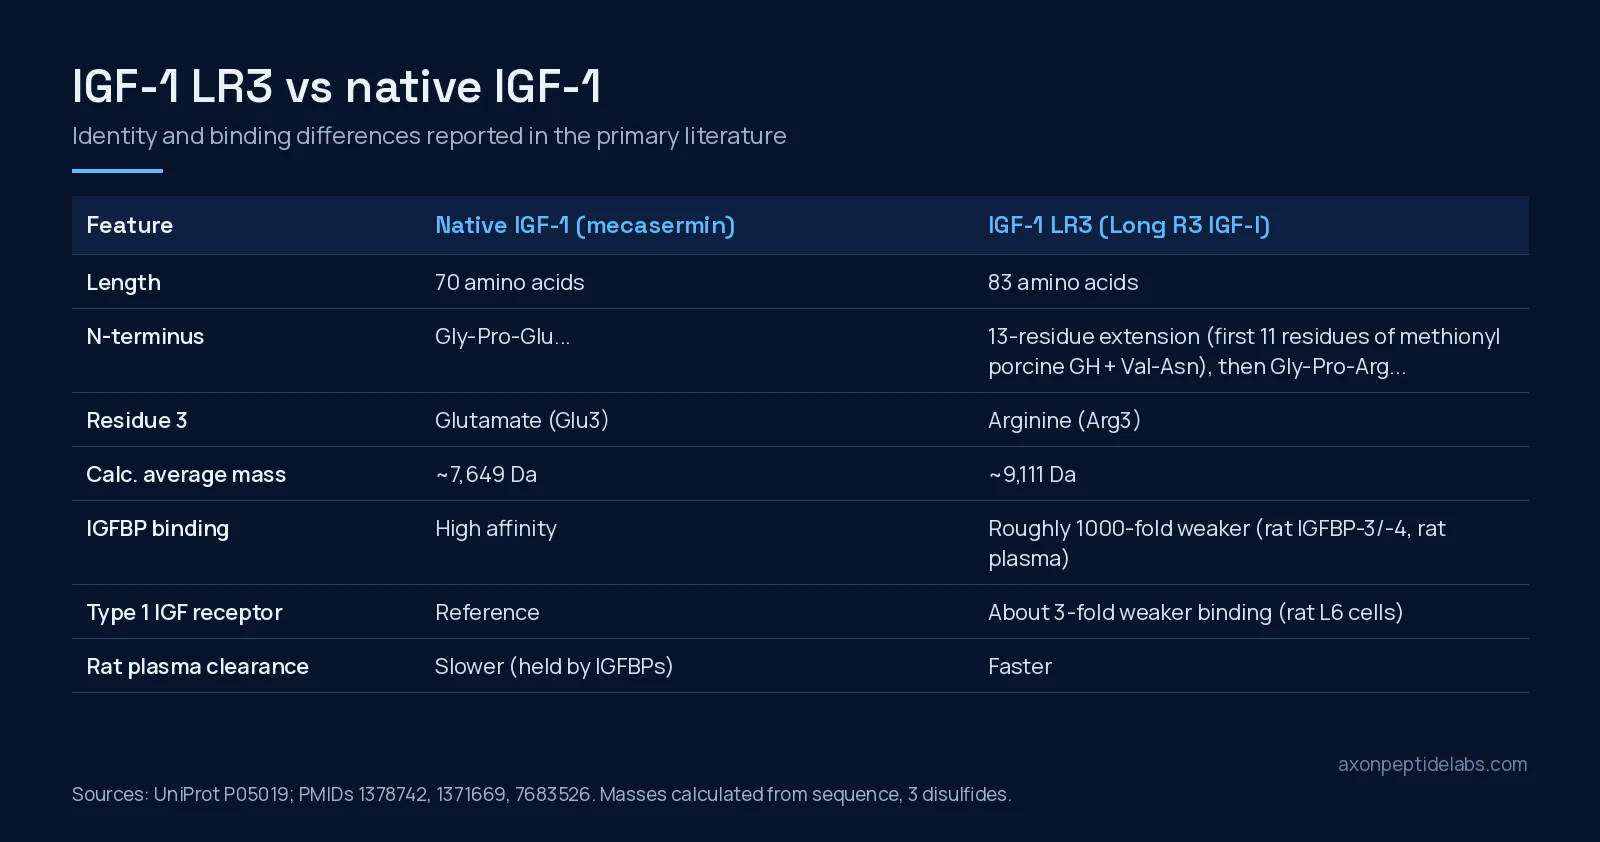Click the subtitle starting 'Identity and binding differences'
The height and width of the screenshot is (842, 1600).
tap(429, 136)
